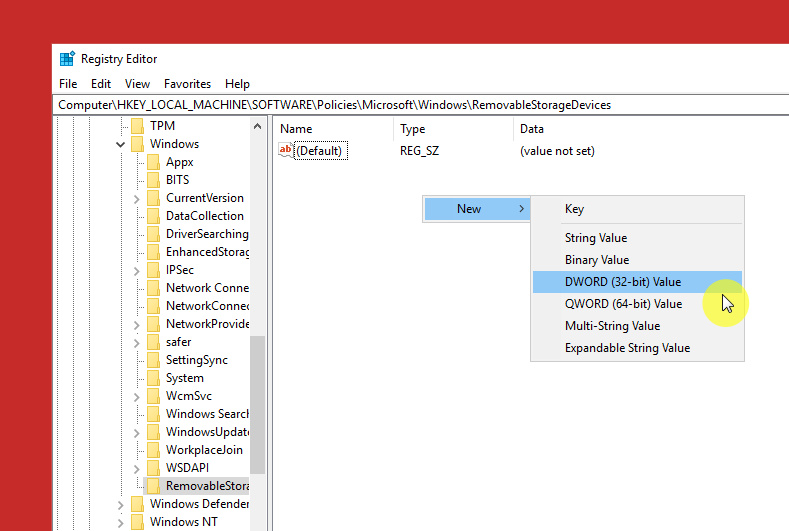Expand the WcmSvc key
The width and height of the screenshot is (789, 531).
click(x=136, y=397)
